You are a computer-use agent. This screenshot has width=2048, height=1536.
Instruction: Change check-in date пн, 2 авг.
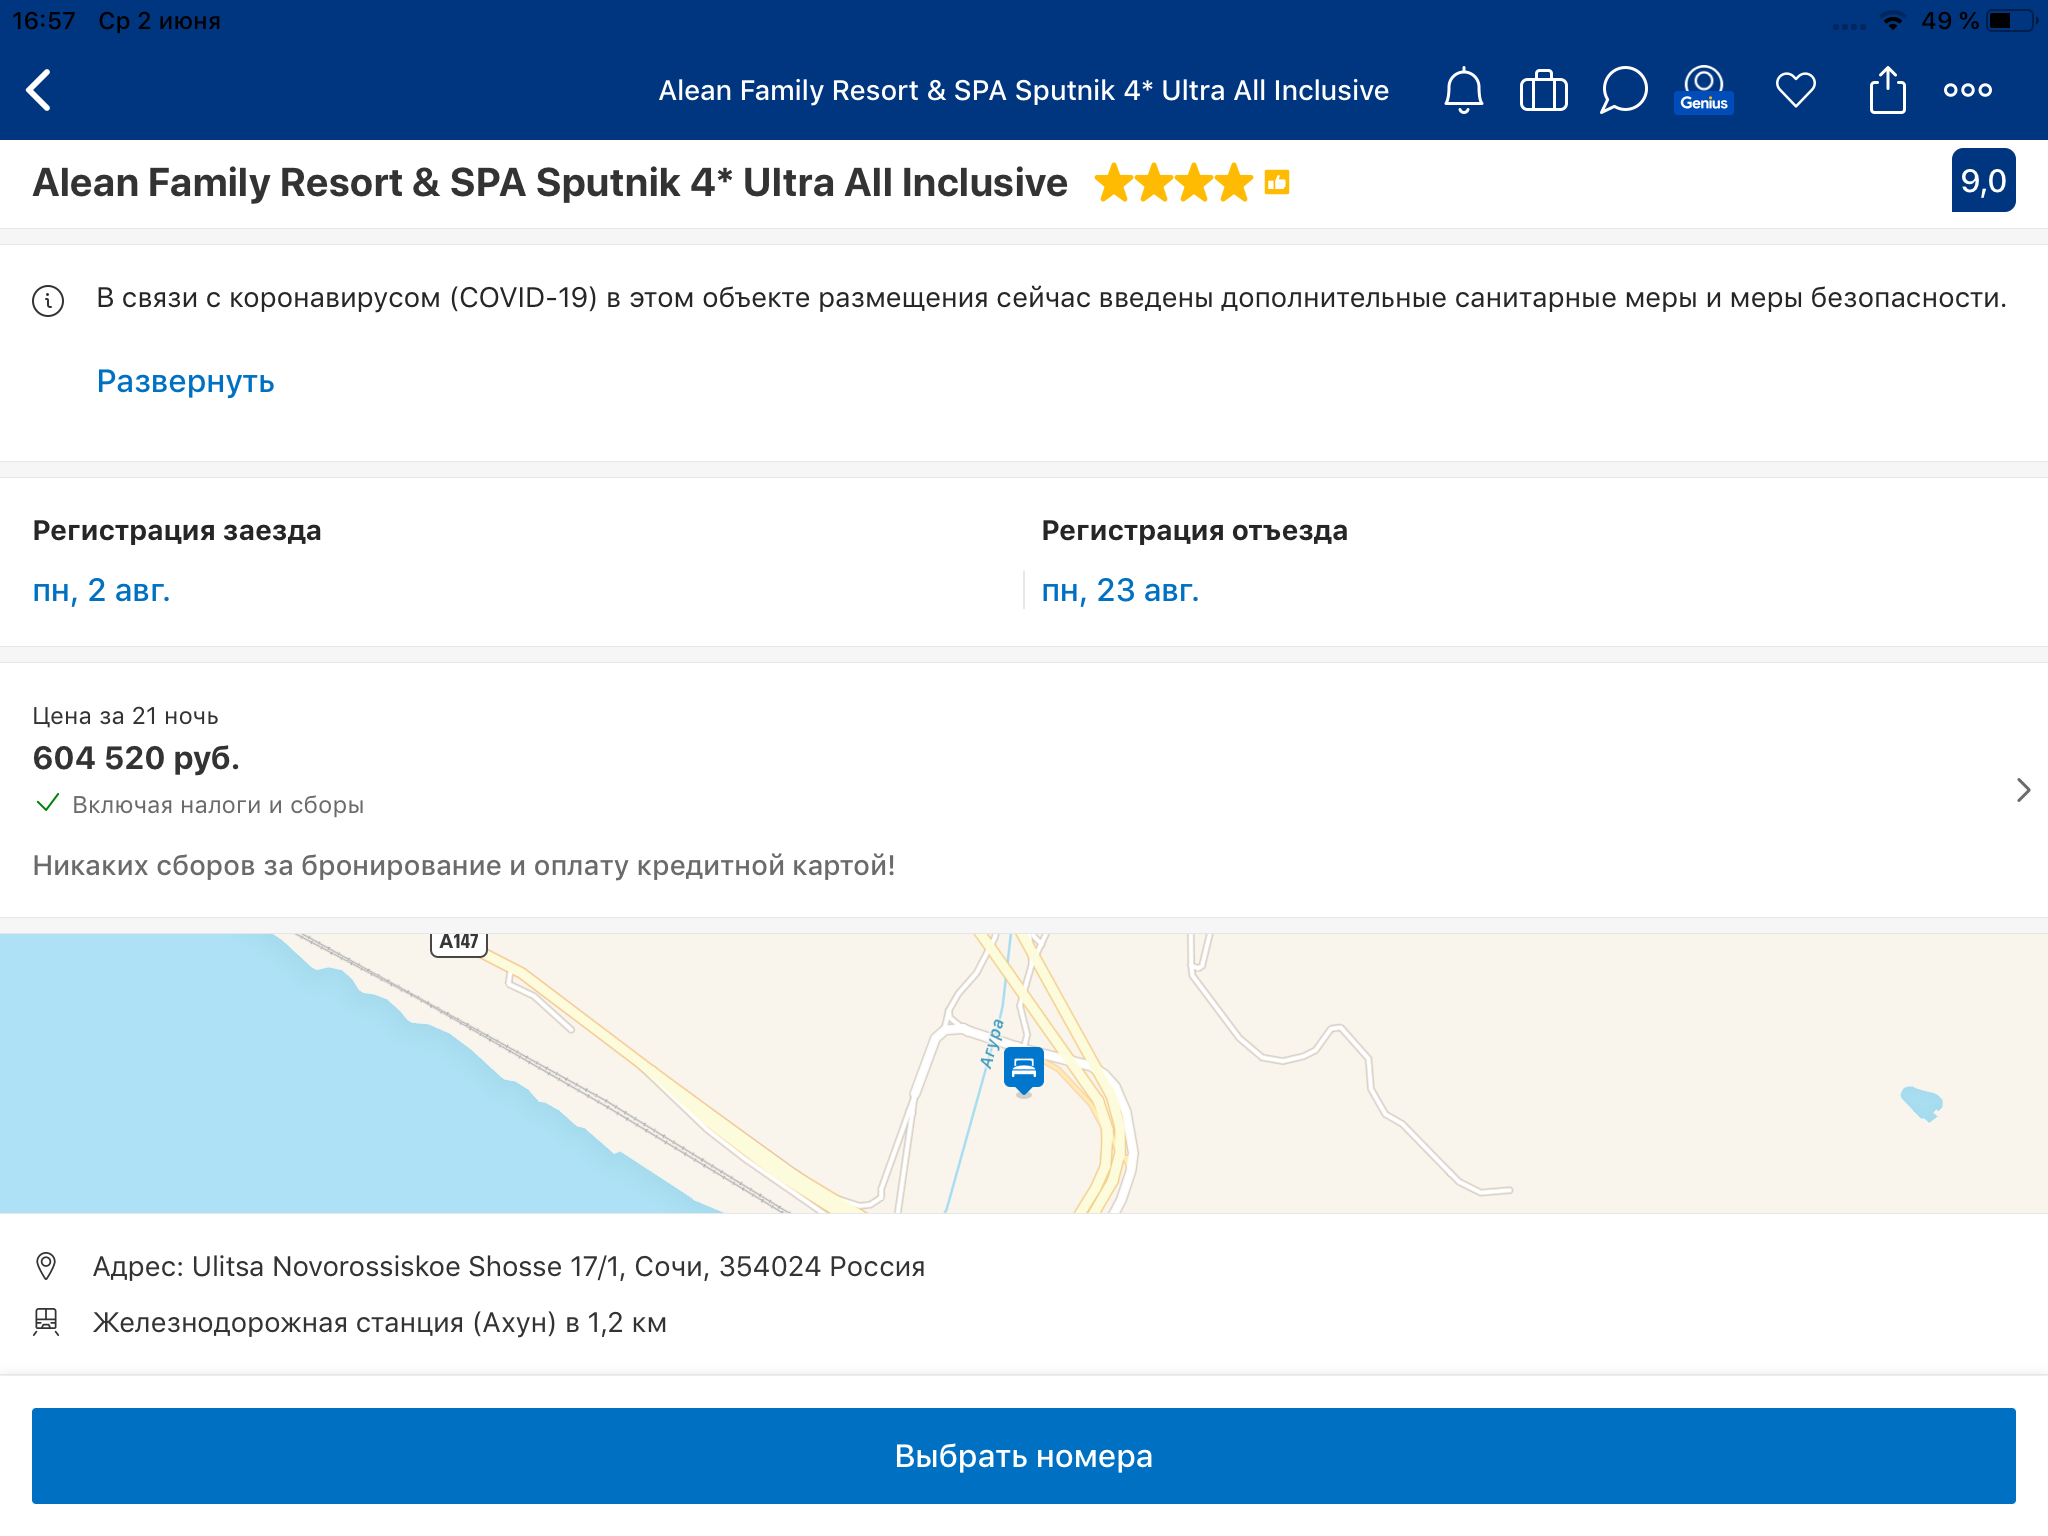click(x=102, y=590)
